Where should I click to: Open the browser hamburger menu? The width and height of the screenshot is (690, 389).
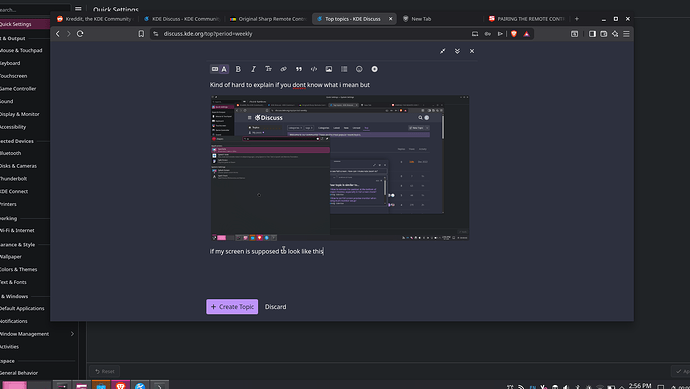tap(626, 34)
